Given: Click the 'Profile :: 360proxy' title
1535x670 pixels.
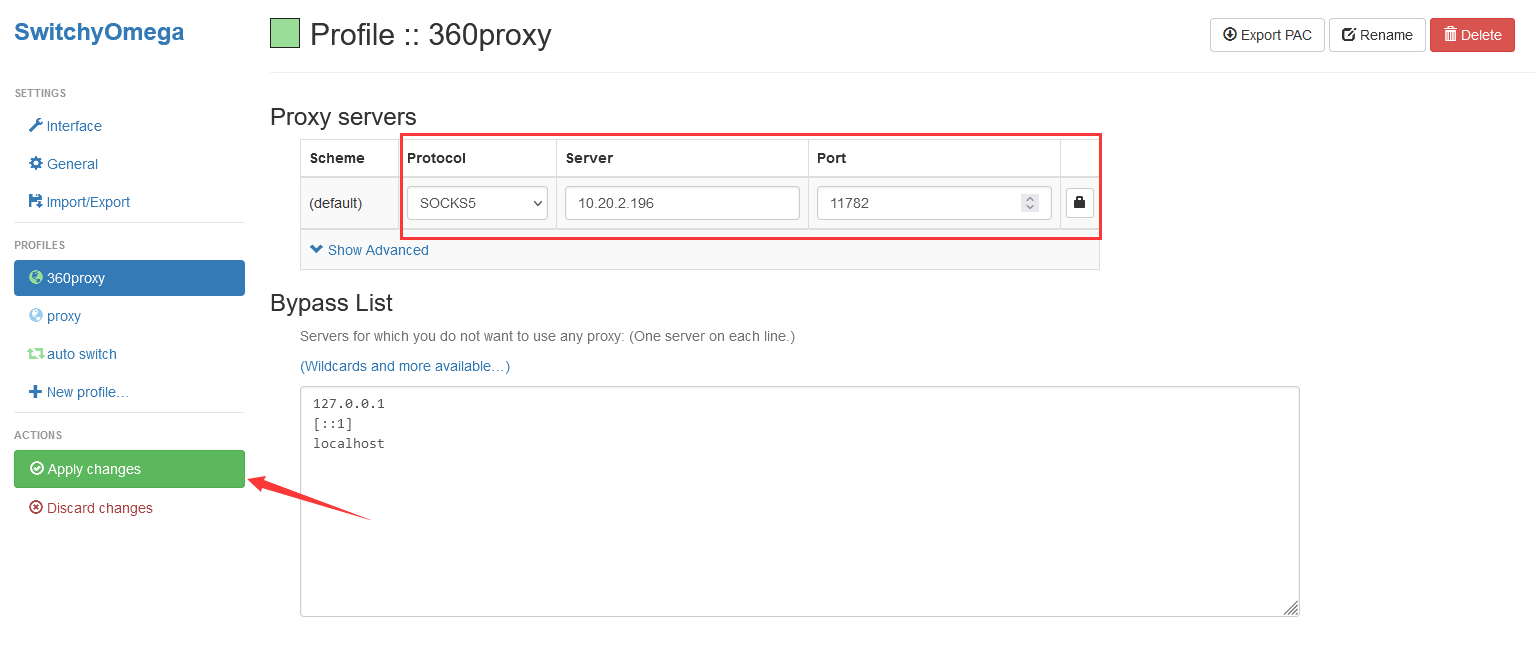Looking at the screenshot, I should 431,35.
